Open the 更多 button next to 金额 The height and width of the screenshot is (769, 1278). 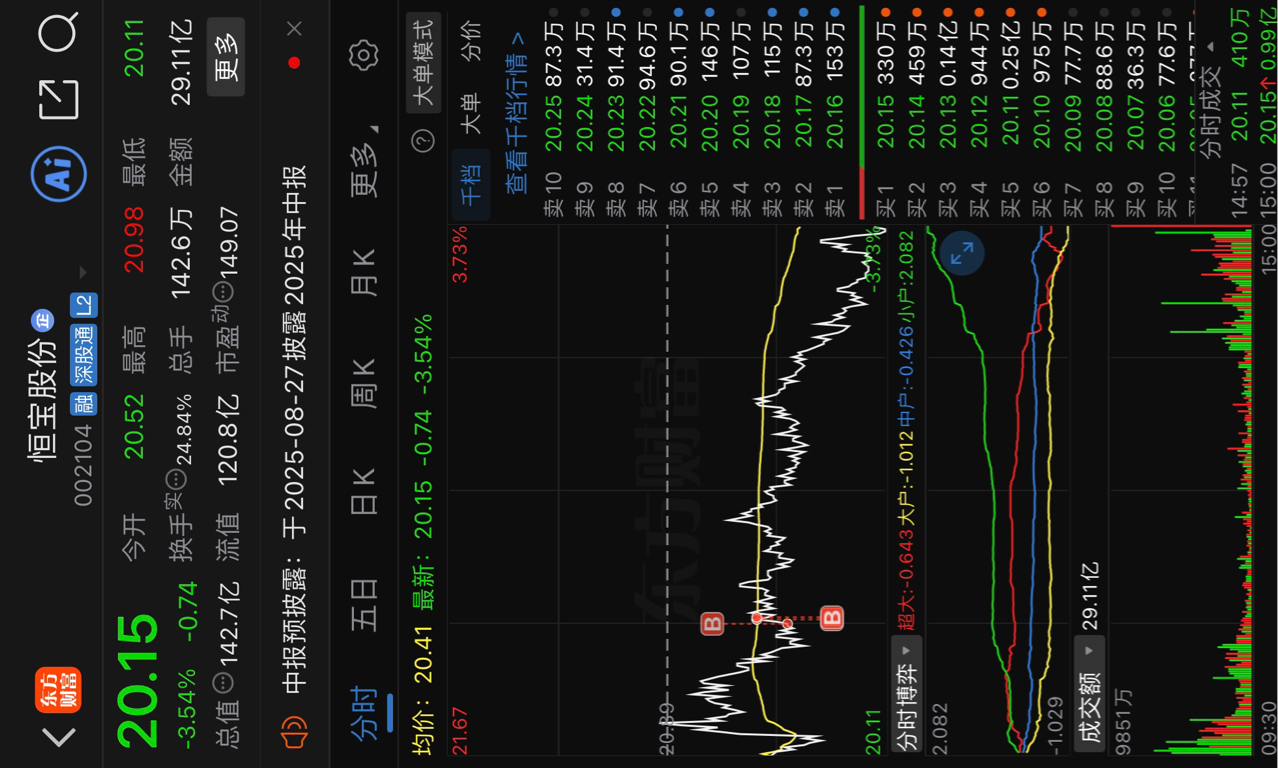click(226, 57)
